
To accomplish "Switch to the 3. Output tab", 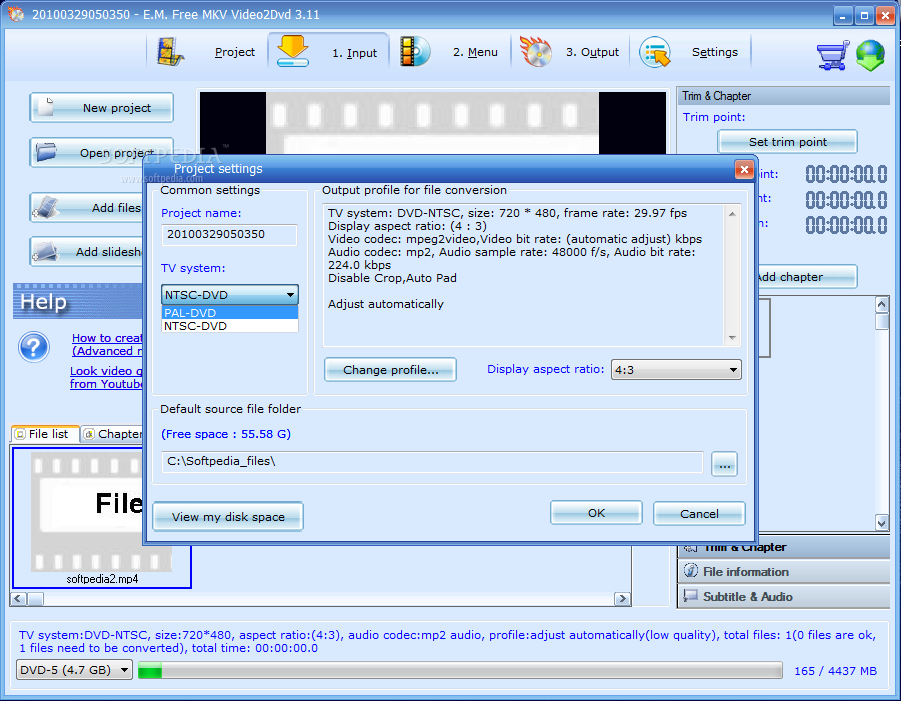I will tap(592, 52).
